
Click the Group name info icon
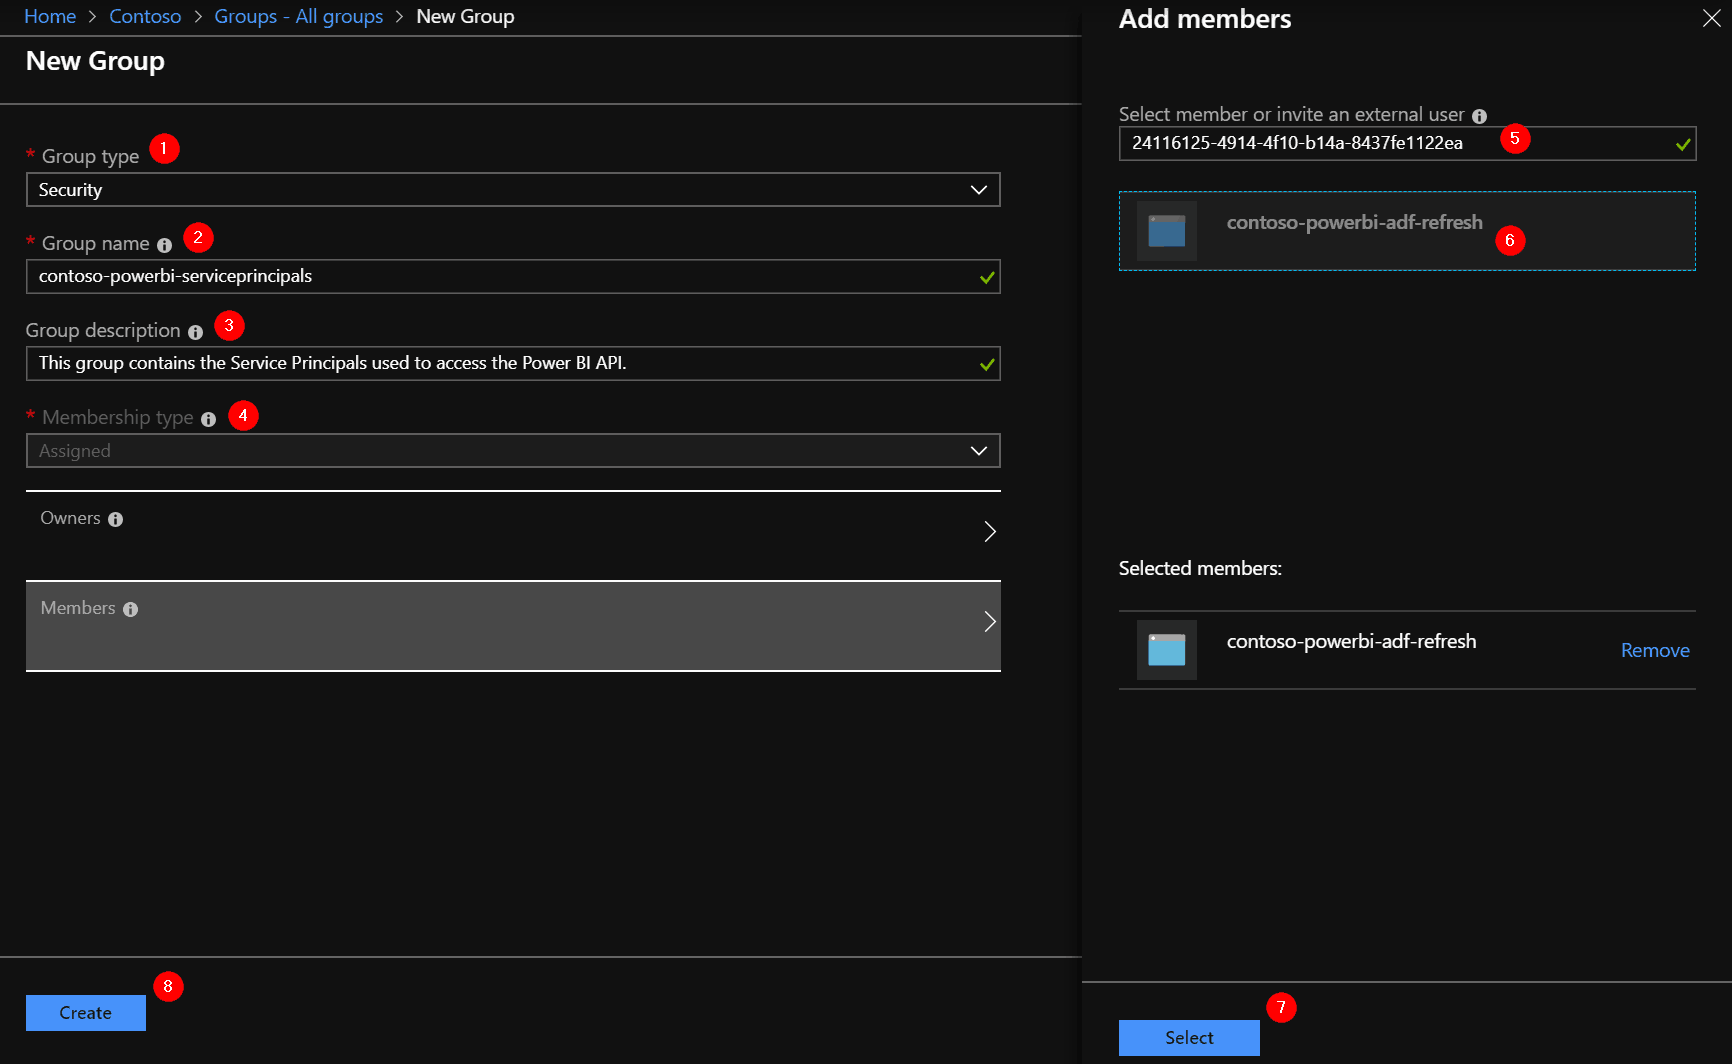click(165, 245)
